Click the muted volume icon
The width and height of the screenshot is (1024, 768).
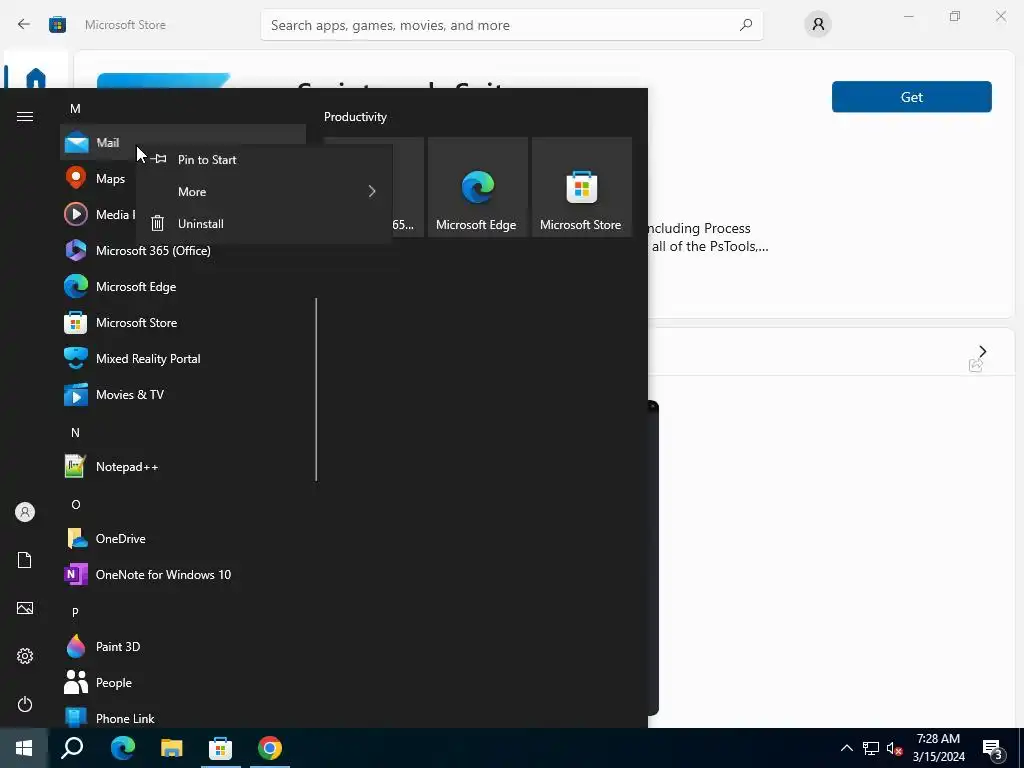[895, 748]
